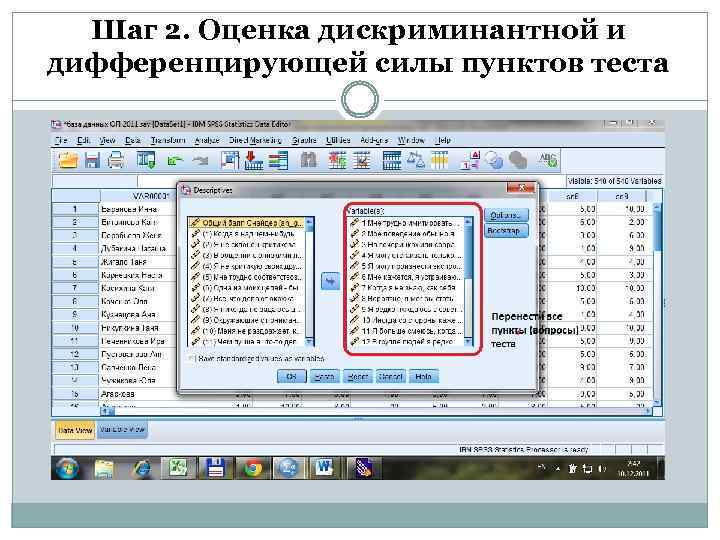Click the Print toolbar icon
The width and height of the screenshot is (720, 540).
pos(116,161)
